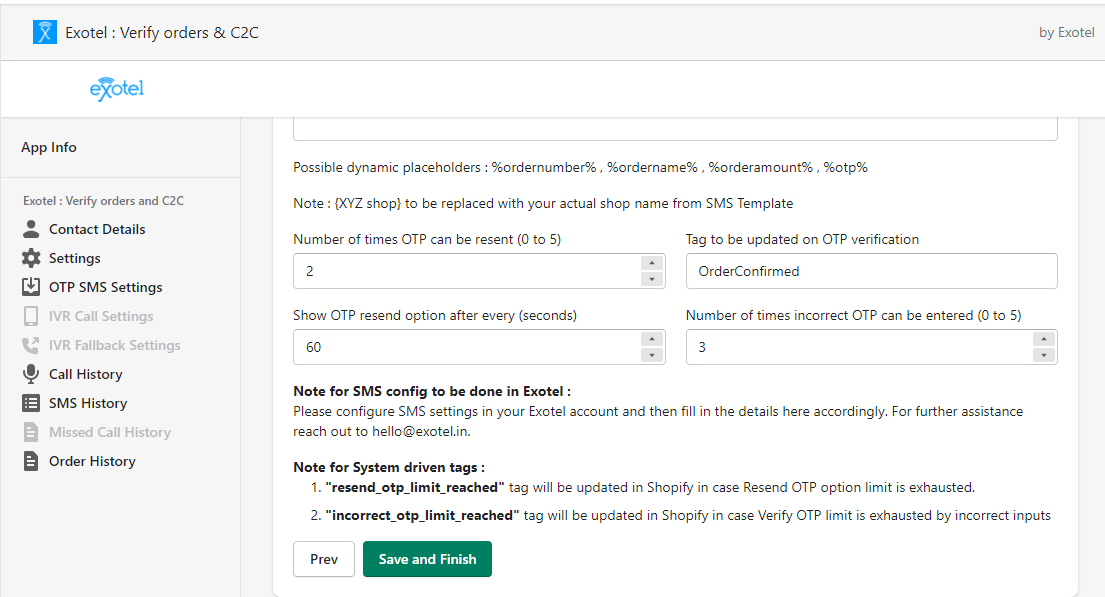The width and height of the screenshot is (1105, 597).
Task: Click the 'by Exotel' text
Action: [x=1066, y=32]
